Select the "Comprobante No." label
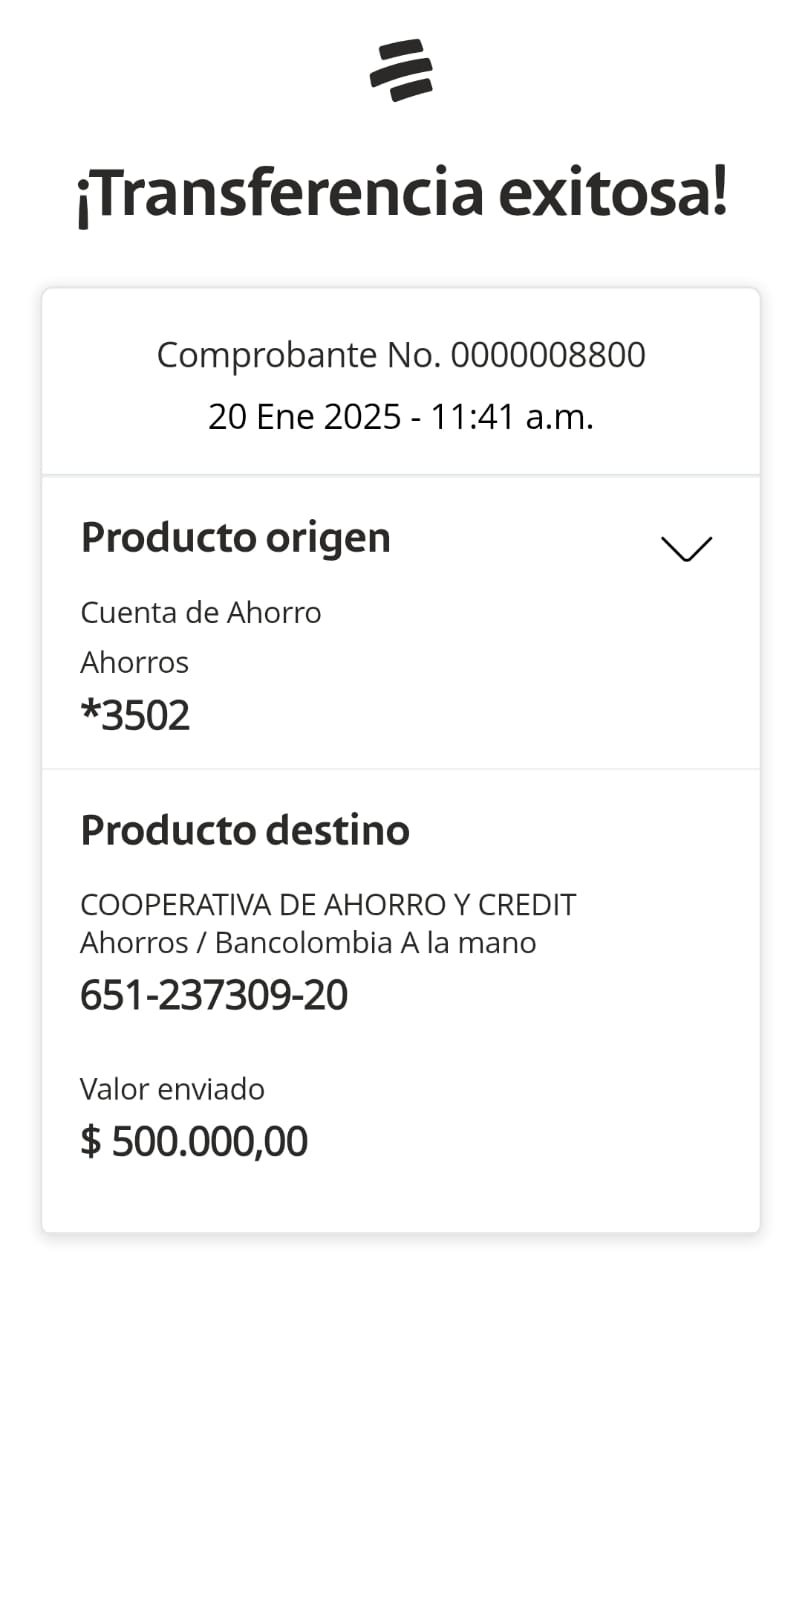The image size is (802, 1600). 299,355
